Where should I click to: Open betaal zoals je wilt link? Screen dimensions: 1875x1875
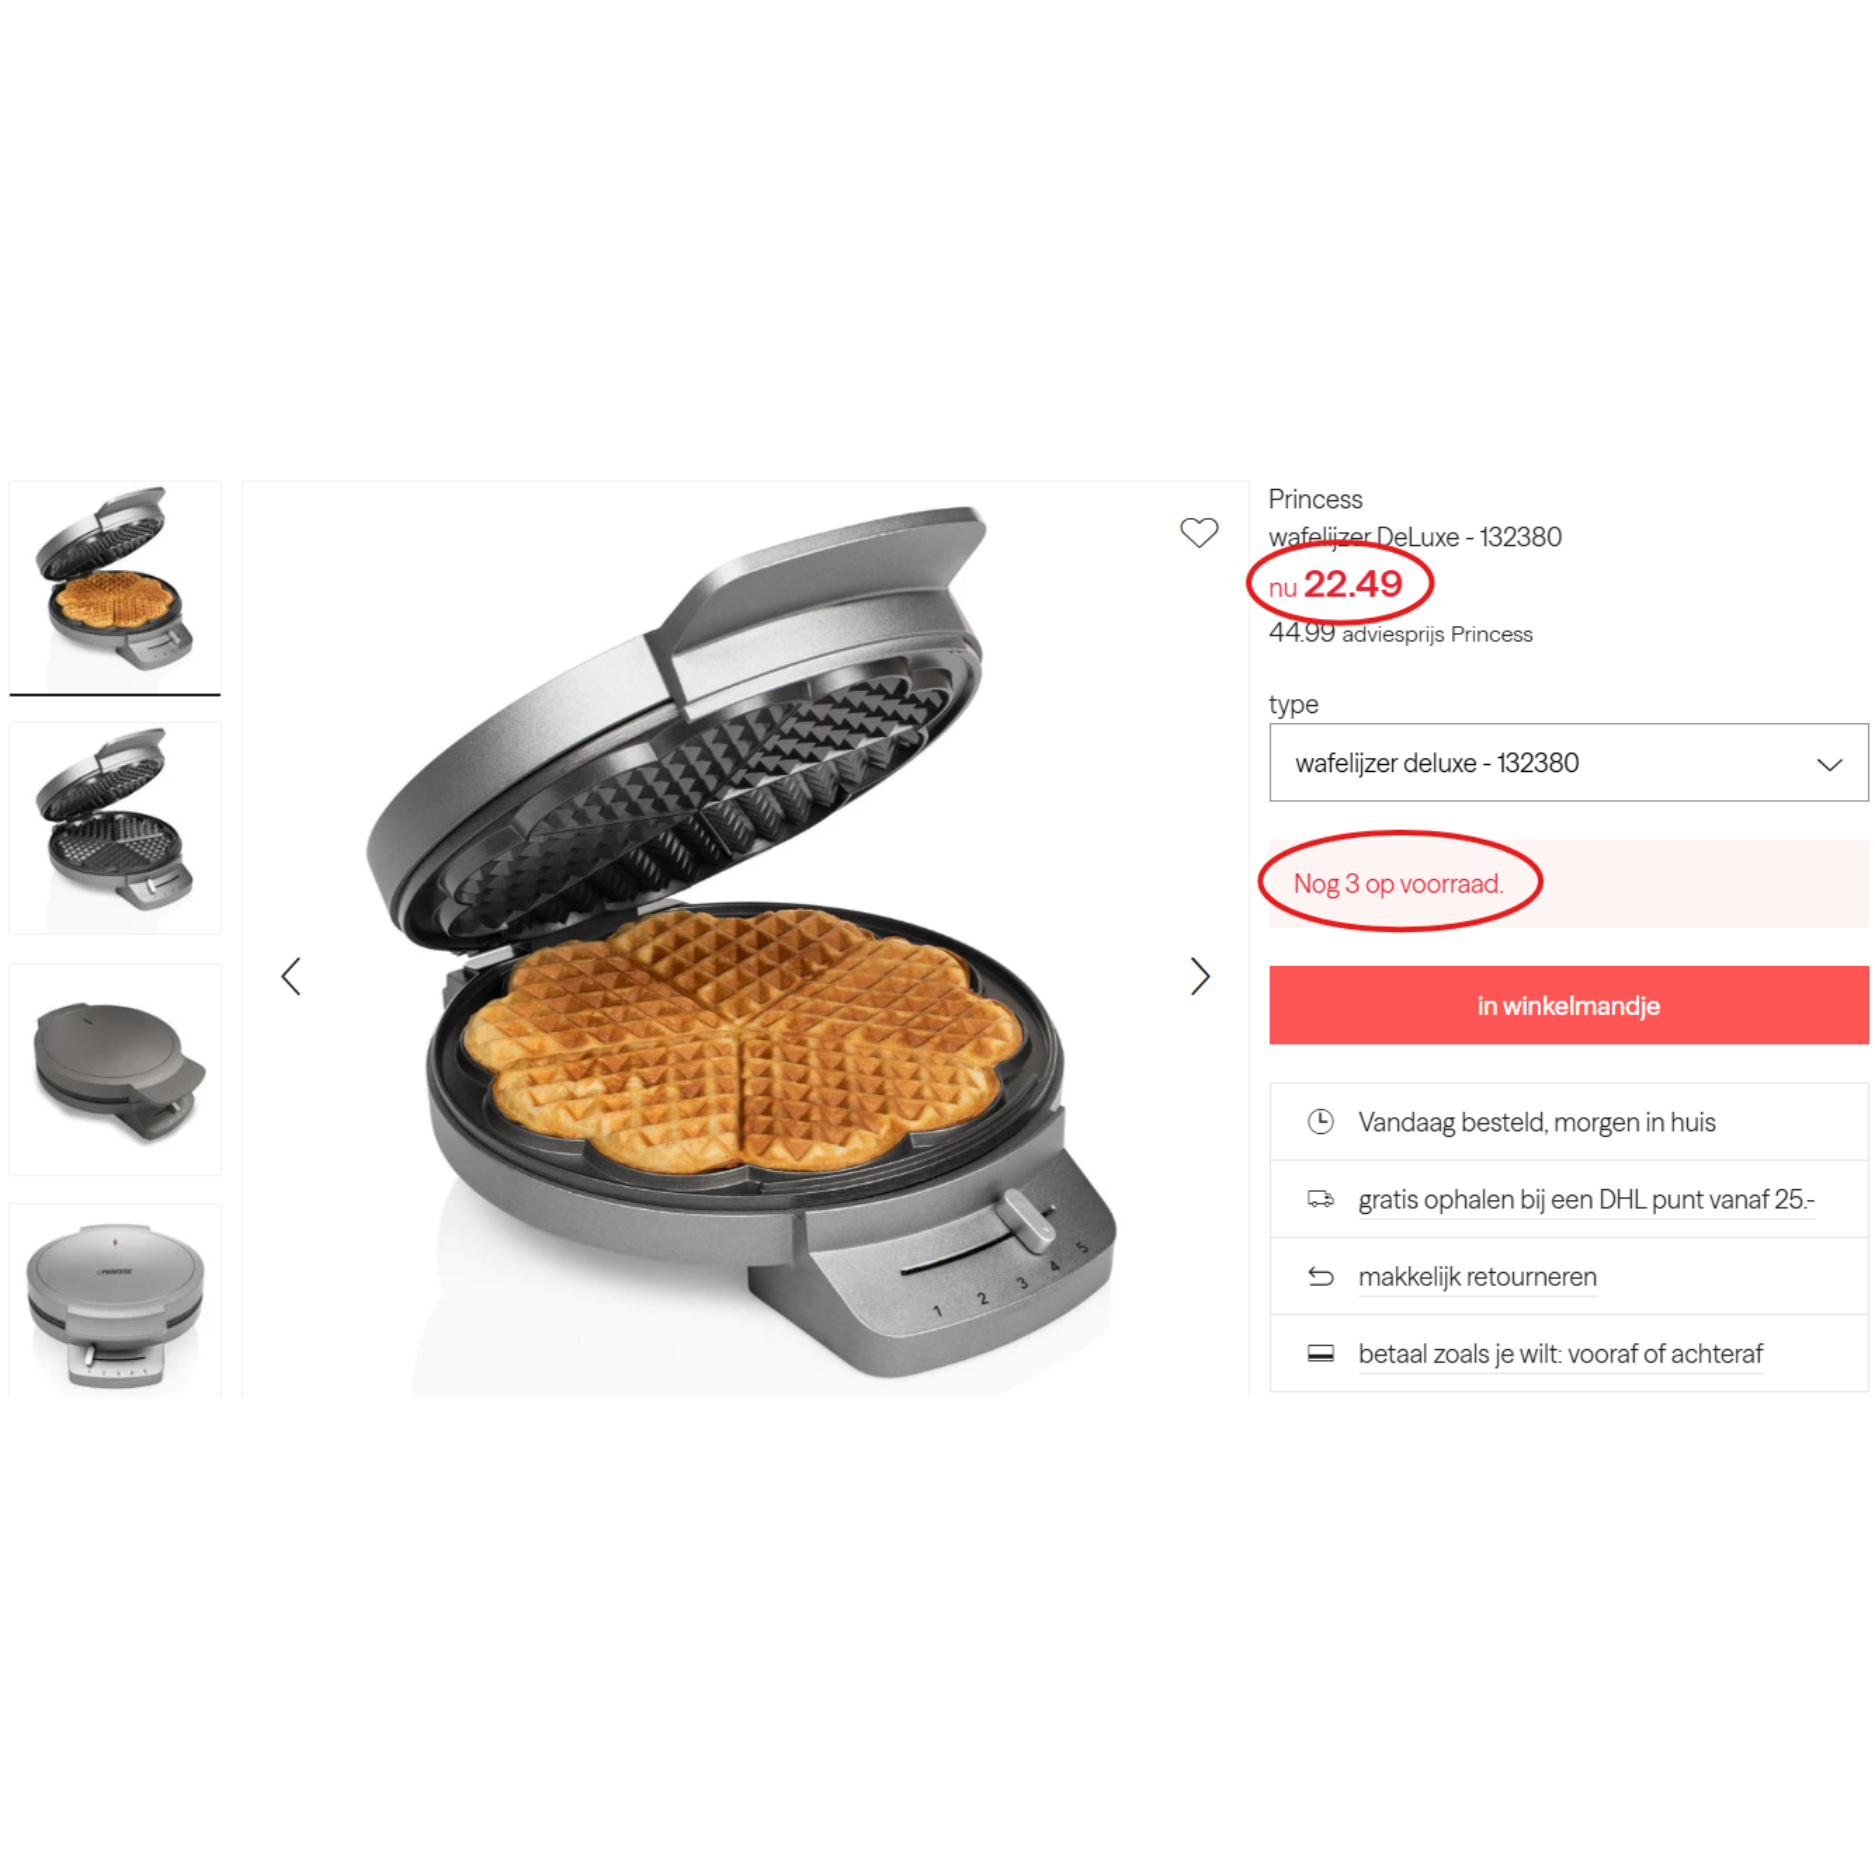point(1560,1353)
